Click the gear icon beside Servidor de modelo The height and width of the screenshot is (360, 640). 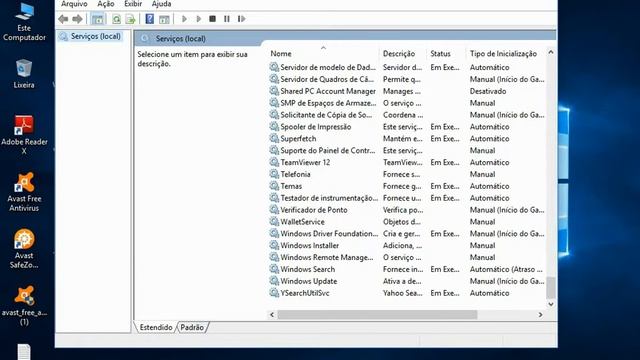pyautogui.click(x=274, y=67)
